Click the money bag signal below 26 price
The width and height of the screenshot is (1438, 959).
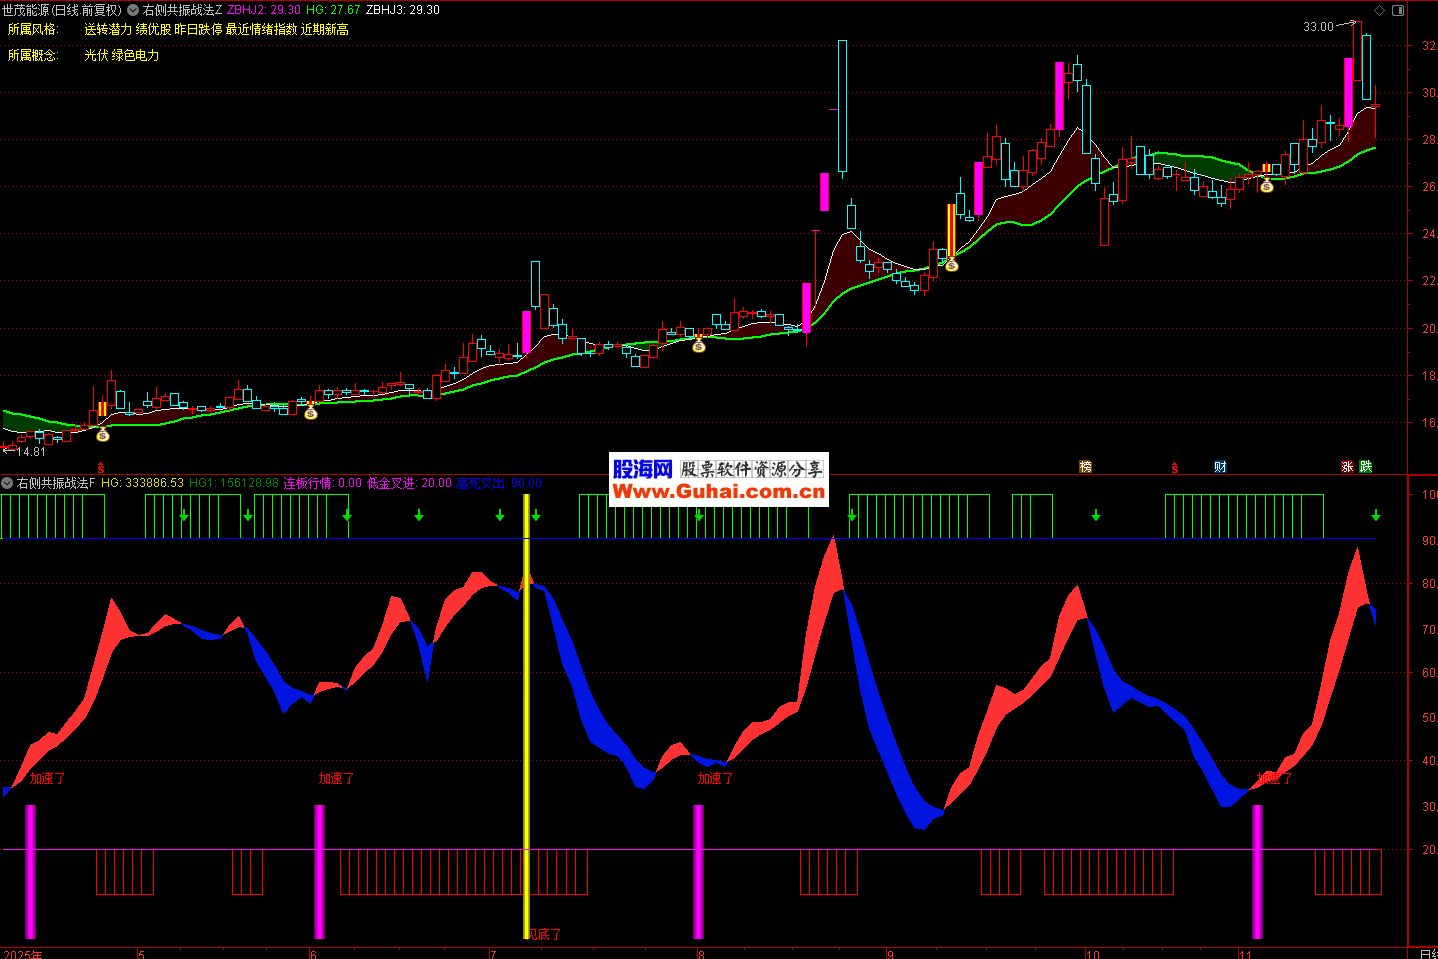coord(1267,186)
